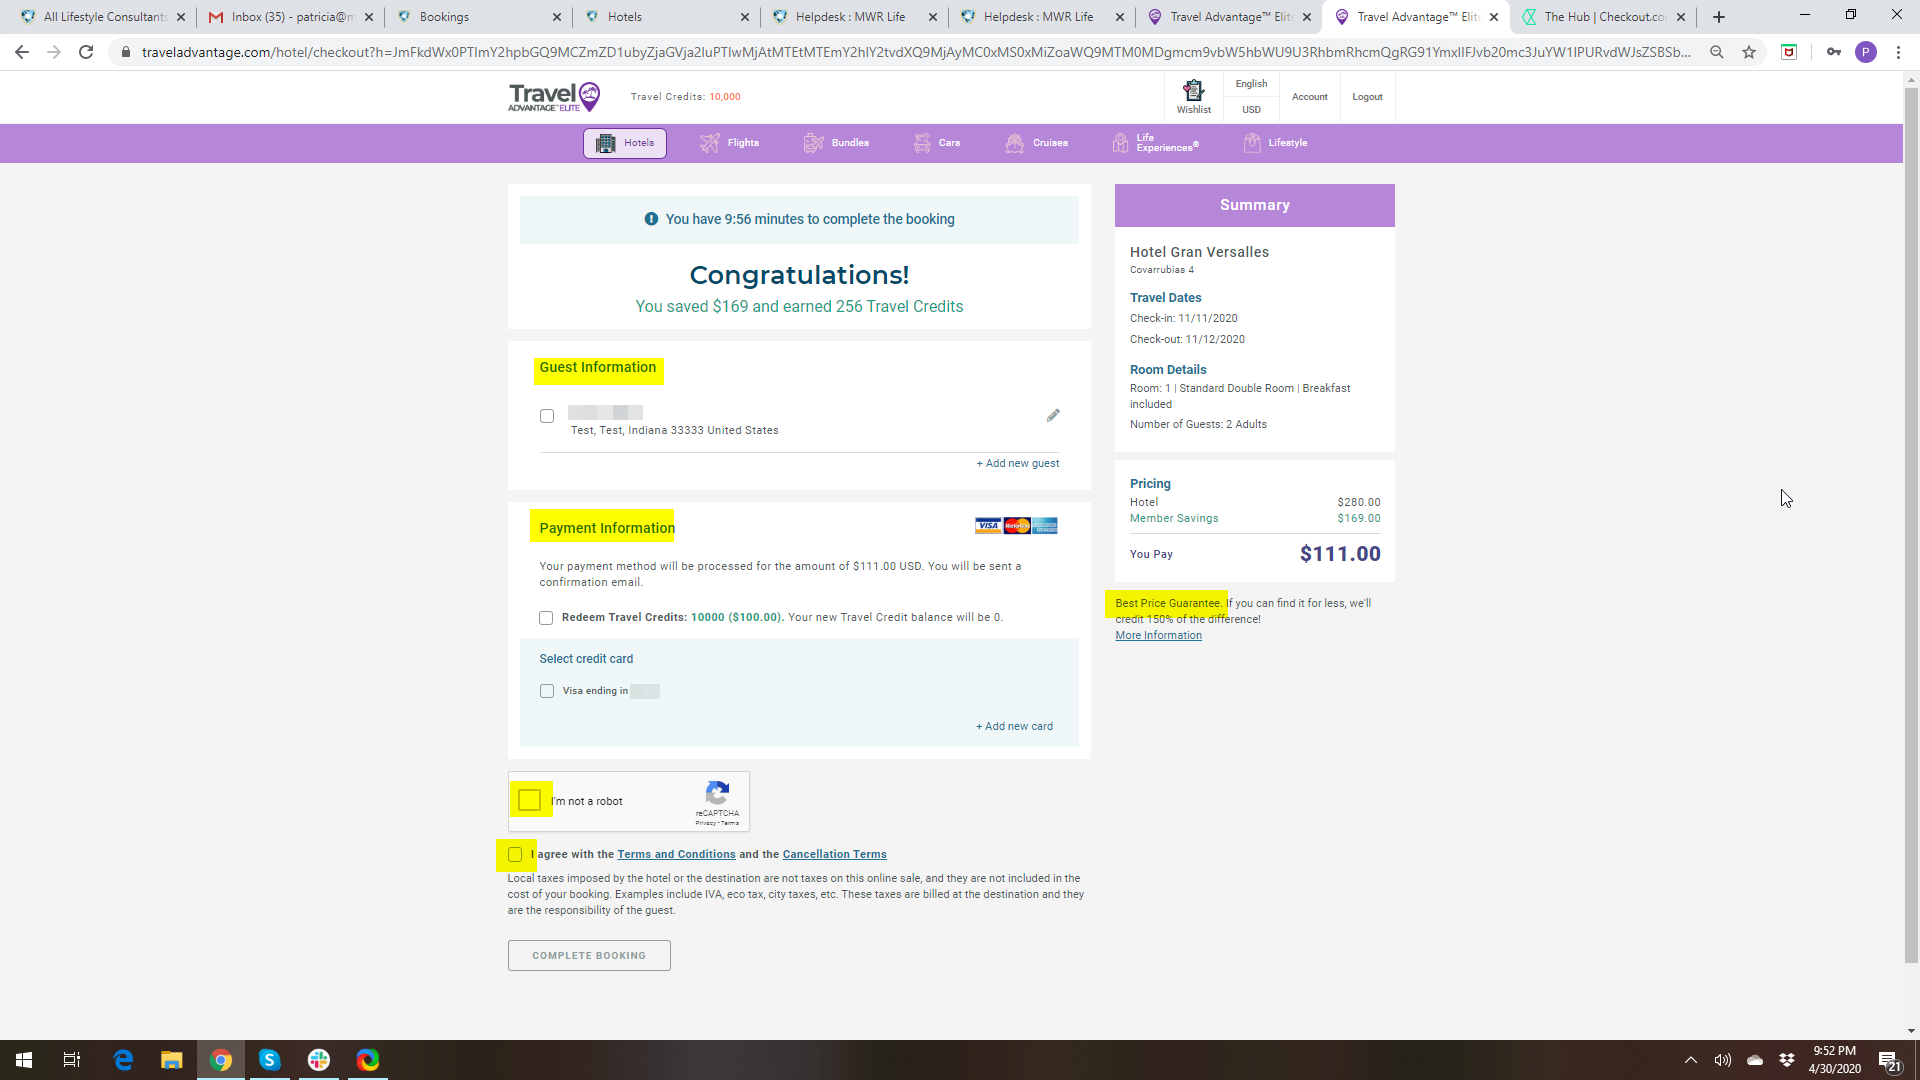
Task: Open the Cruises navigation icon
Action: pyautogui.click(x=1014, y=143)
